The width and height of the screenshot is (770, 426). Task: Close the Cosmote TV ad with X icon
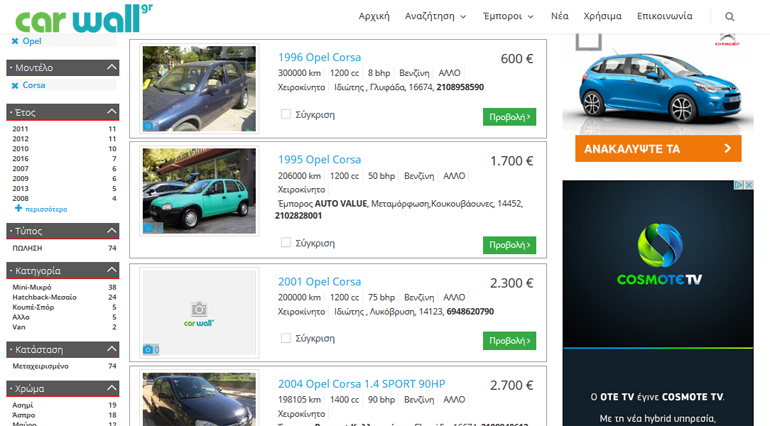[749, 185]
